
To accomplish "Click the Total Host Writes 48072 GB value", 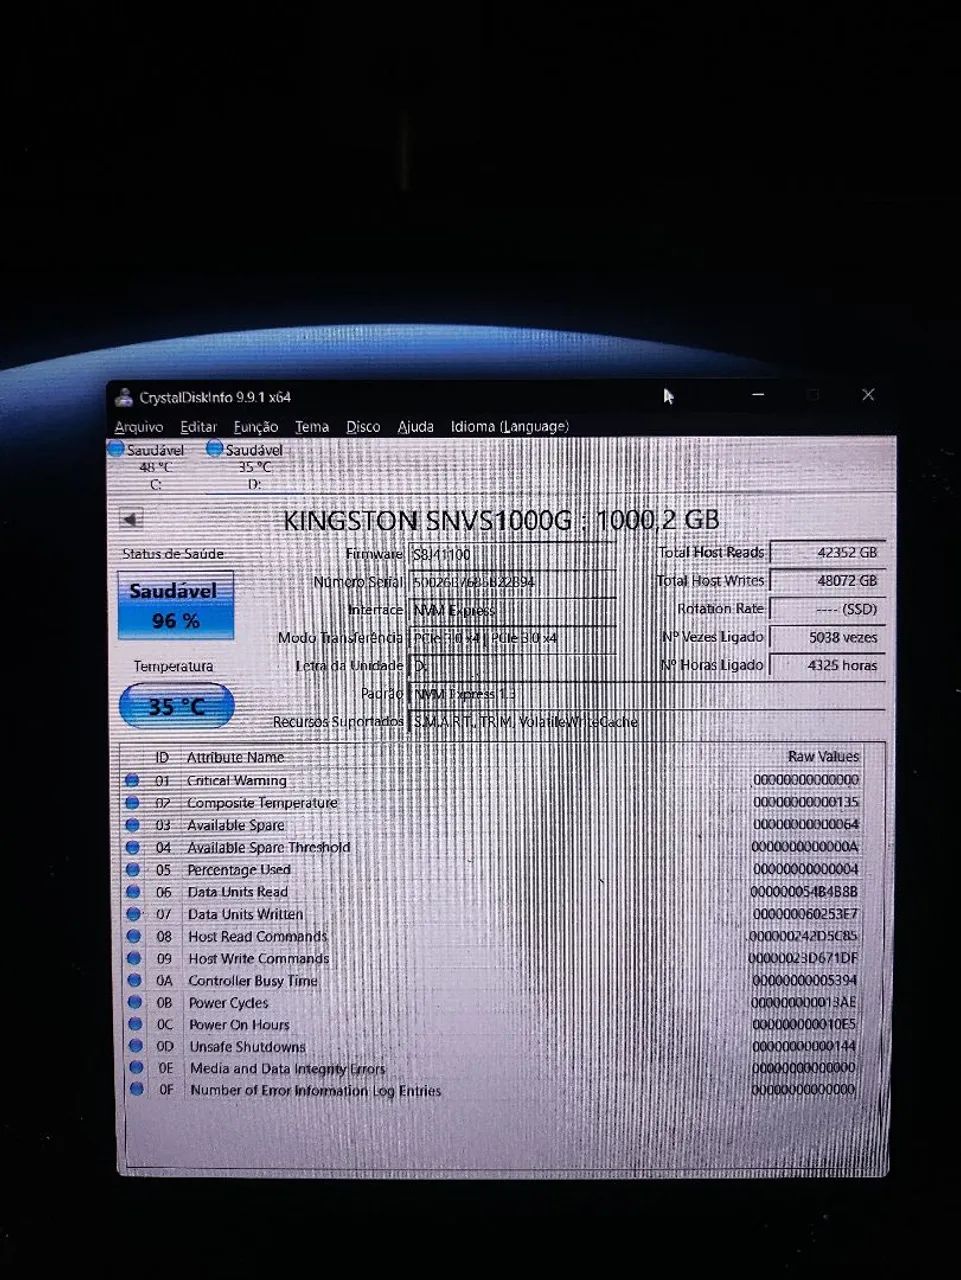I will click(827, 580).
